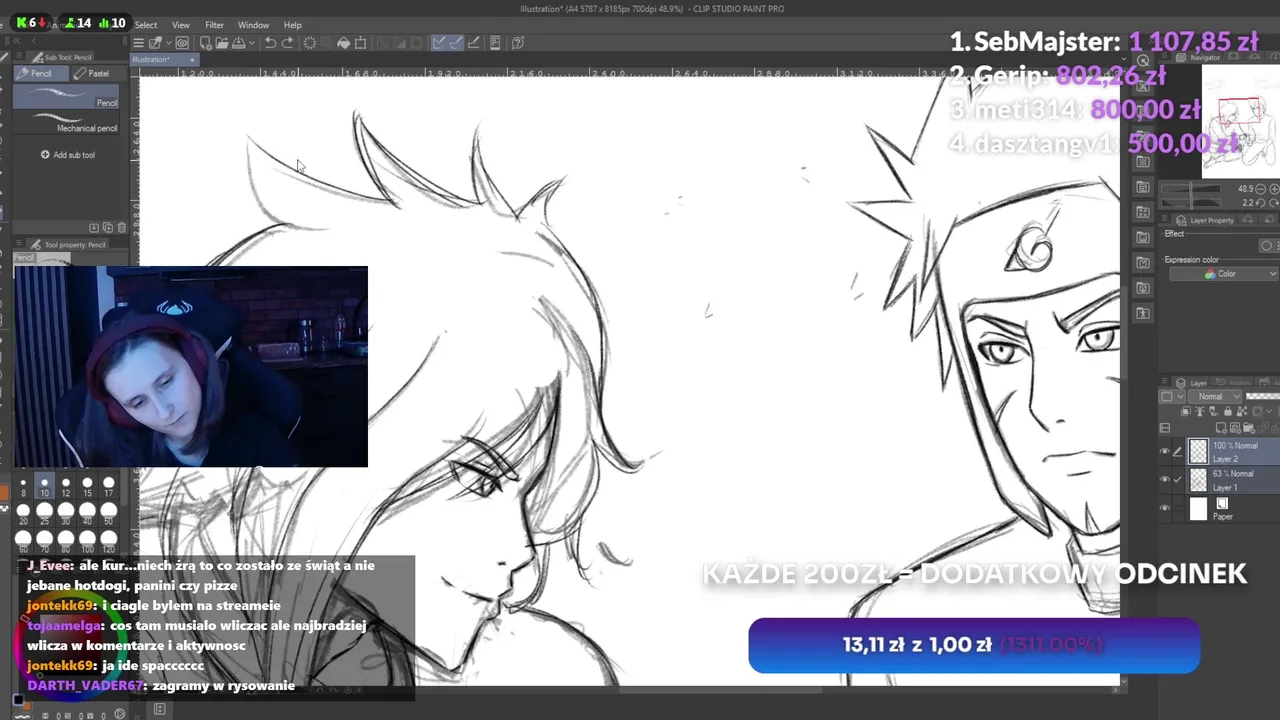Open the Filter menu
This screenshot has width=1280, height=720.
[214, 25]
